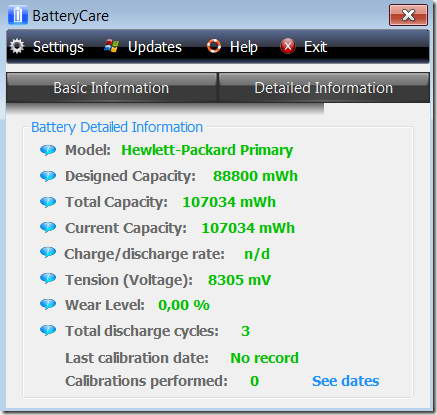Click the Settings gear icon

point(17,46)
